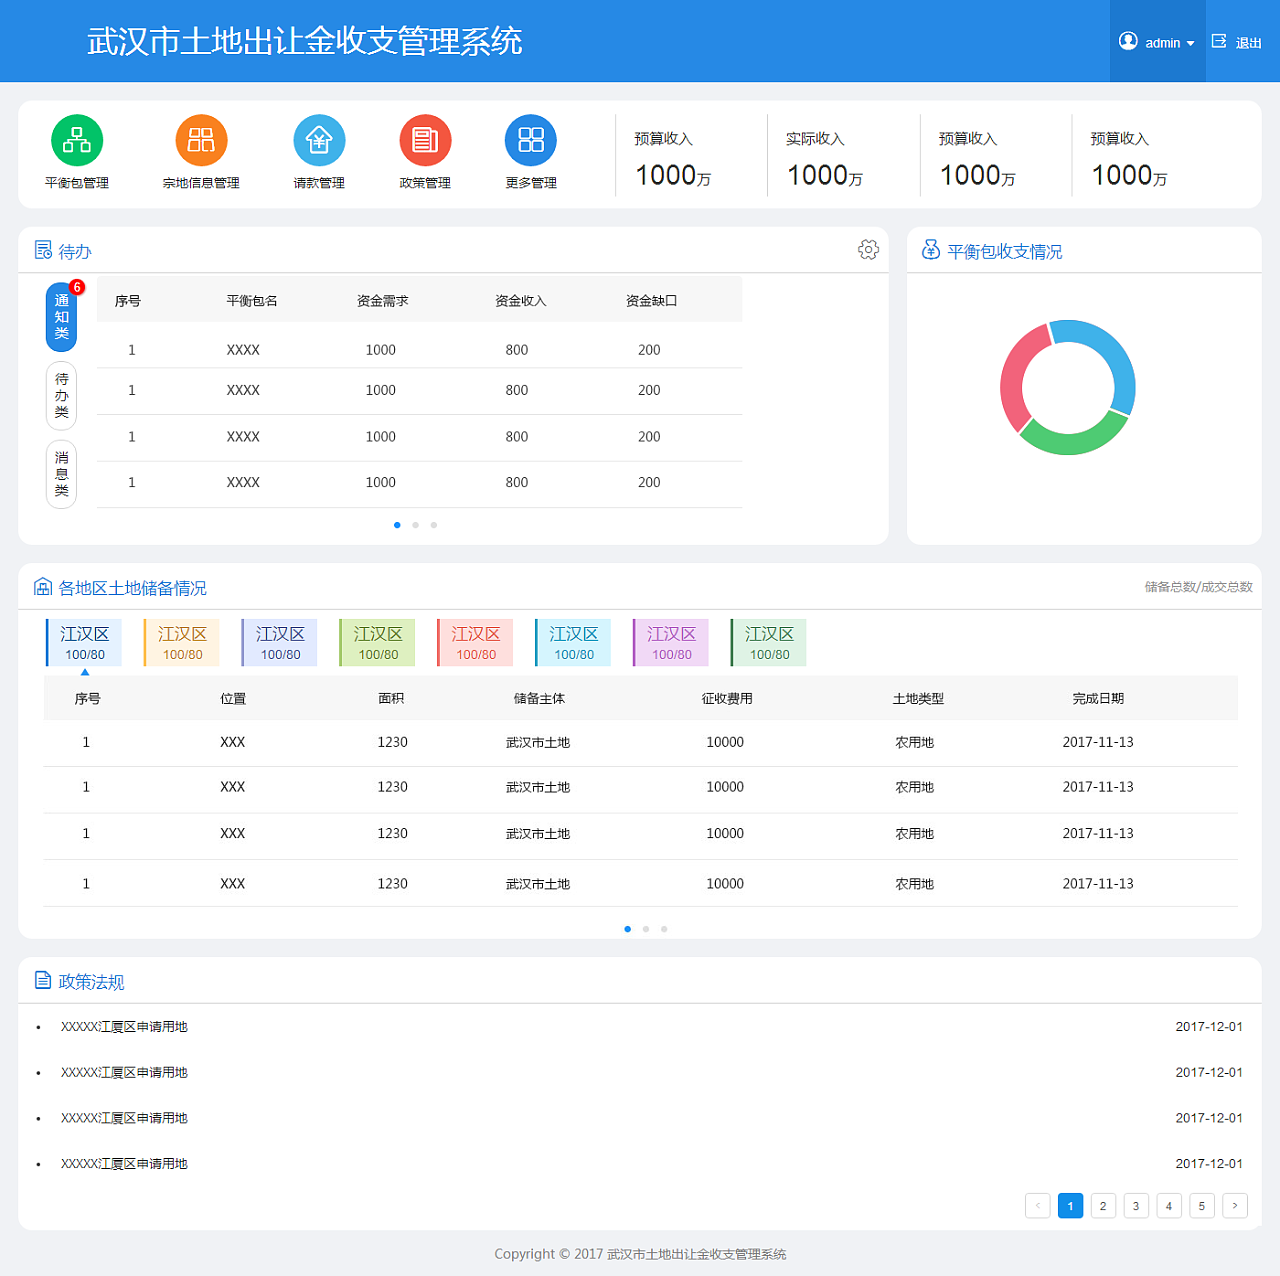1280x1276 pixels.
Task: Switch to the 消息类 vertical tab
Action: 61,474
